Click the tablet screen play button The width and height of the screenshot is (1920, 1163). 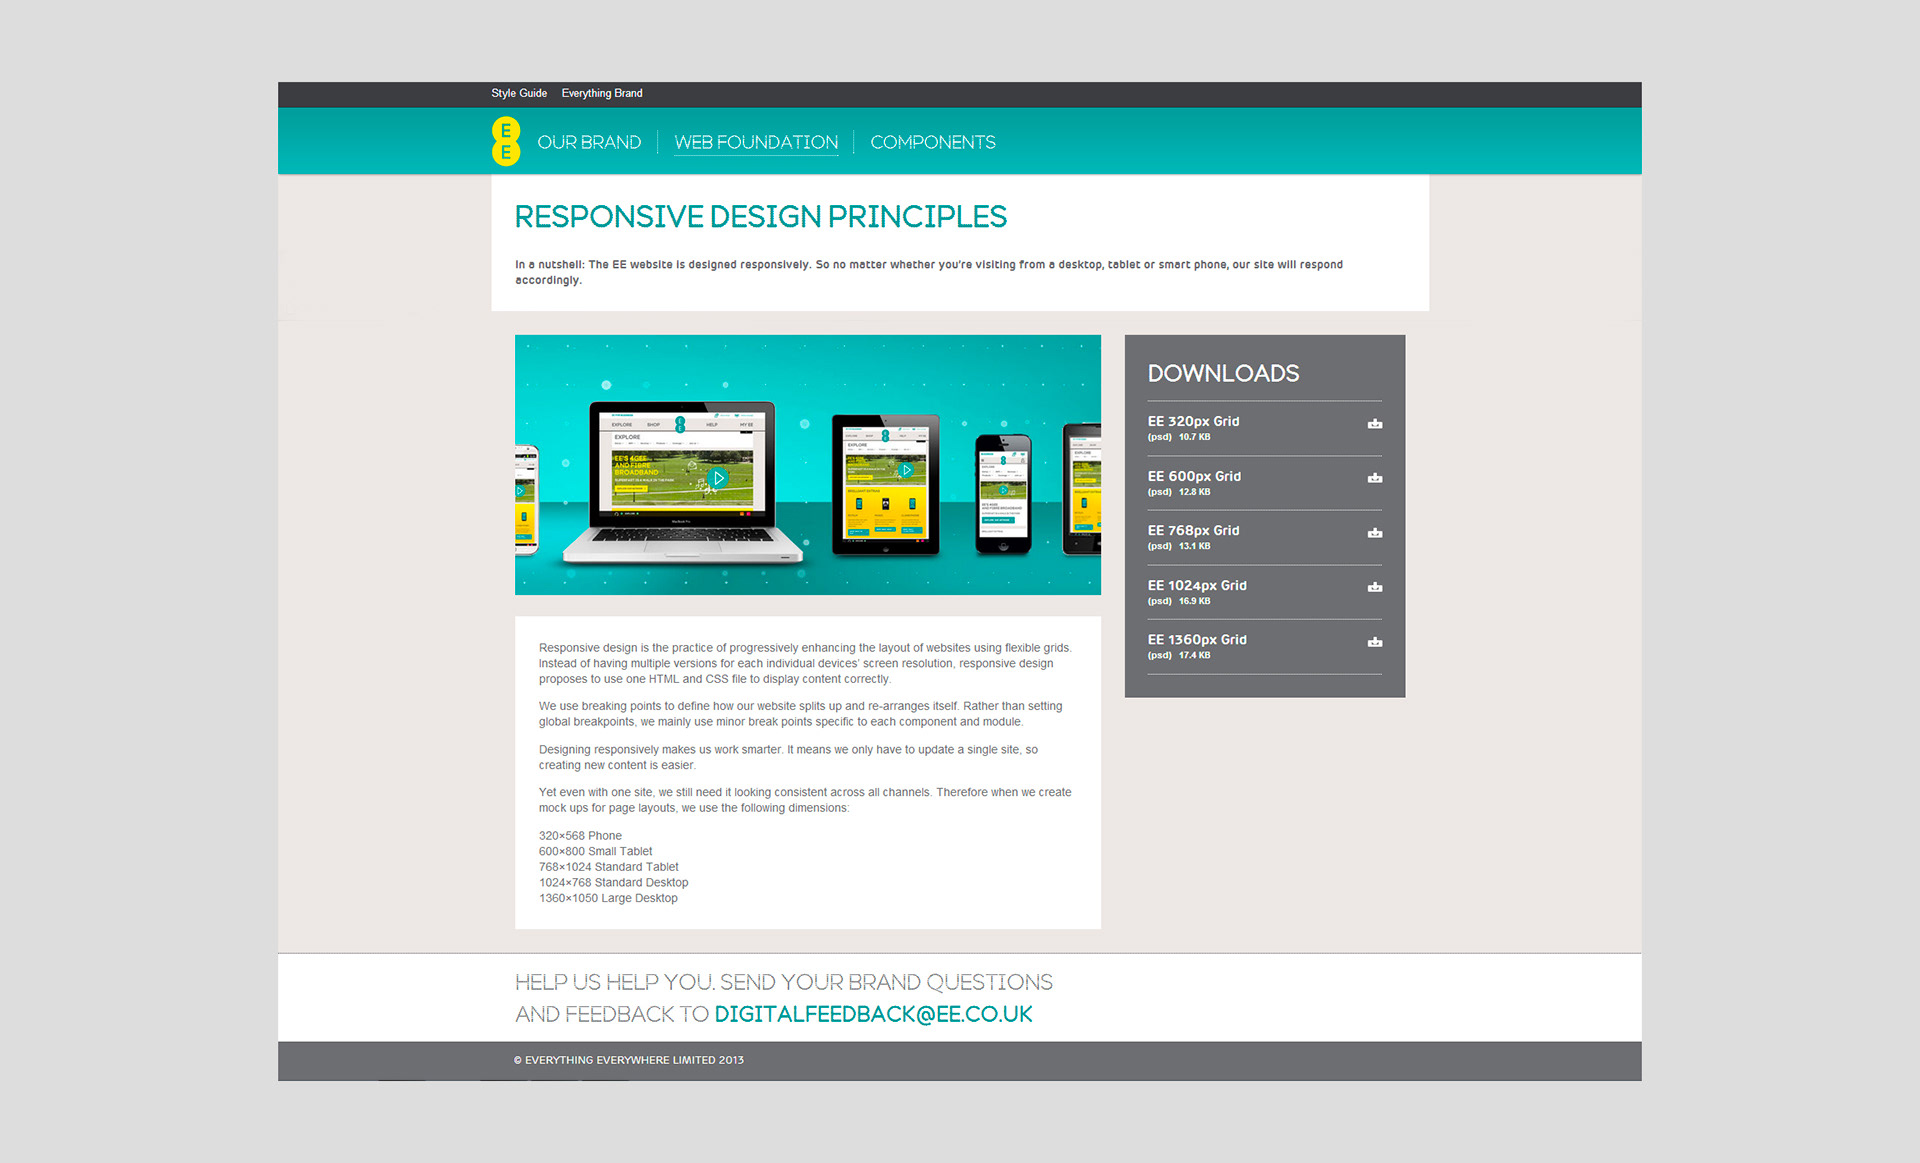(906, 470)
